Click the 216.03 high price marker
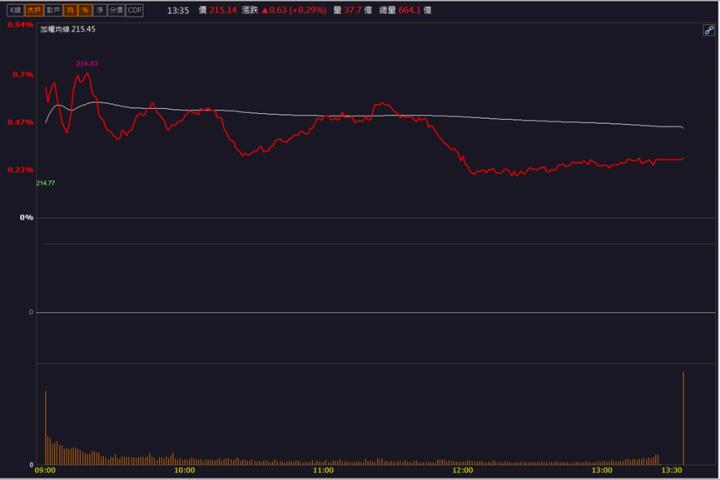Image resolution: width=720 pixels, height=480 pixels. 87,64
